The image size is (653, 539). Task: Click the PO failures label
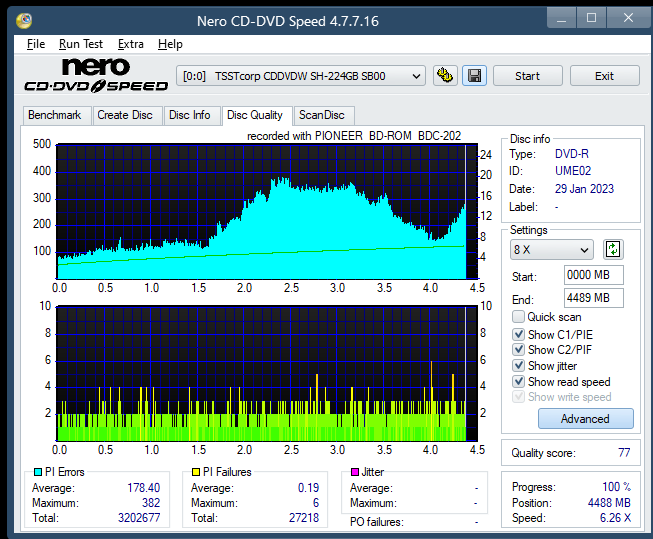coord(376,522)
